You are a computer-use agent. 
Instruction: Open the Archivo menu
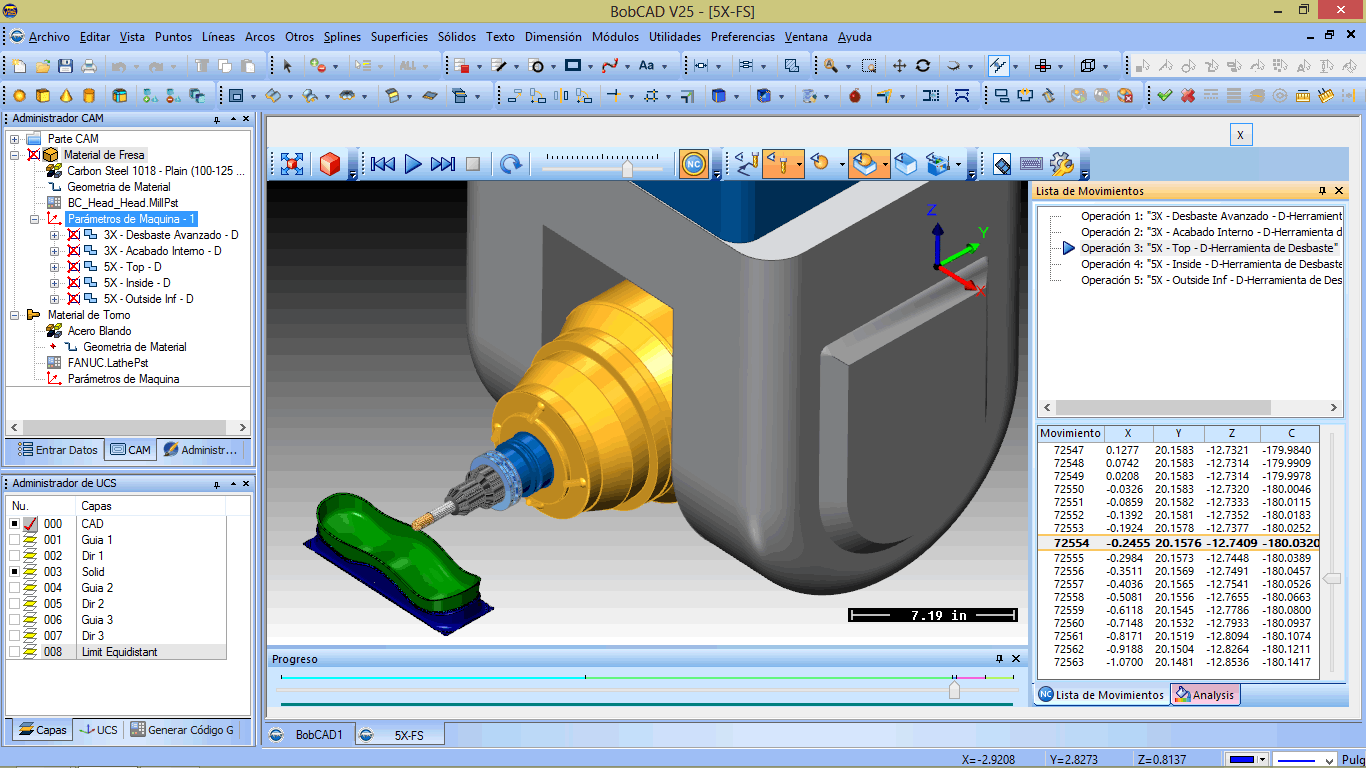click(49, 37)
